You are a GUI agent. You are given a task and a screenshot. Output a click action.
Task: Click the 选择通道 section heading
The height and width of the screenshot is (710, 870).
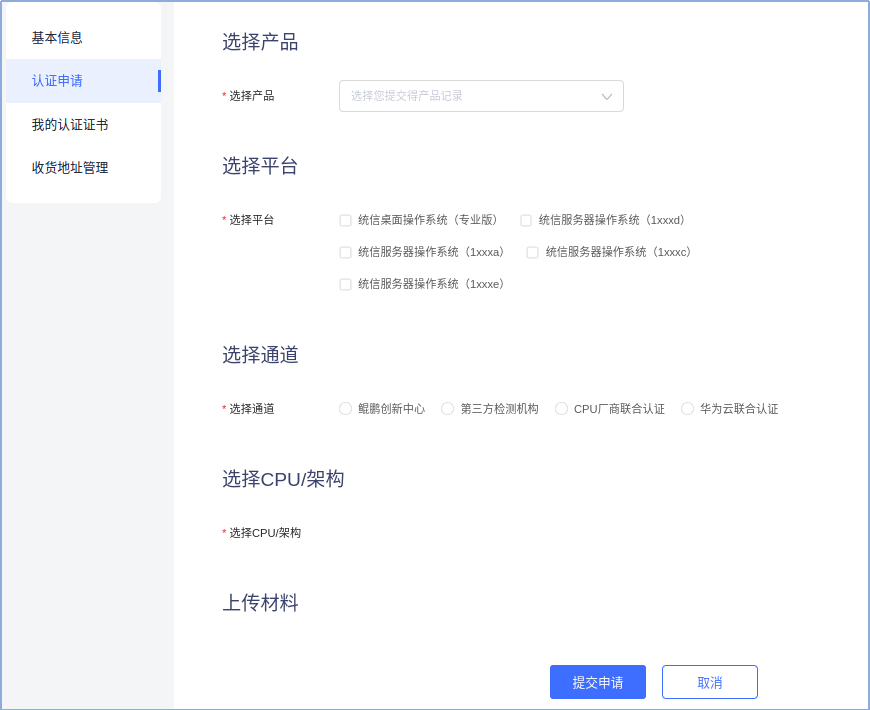[260, 355]
